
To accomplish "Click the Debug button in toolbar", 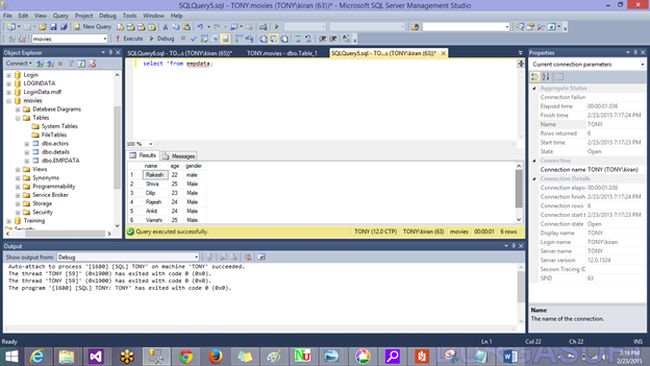I will click(162, 39).
